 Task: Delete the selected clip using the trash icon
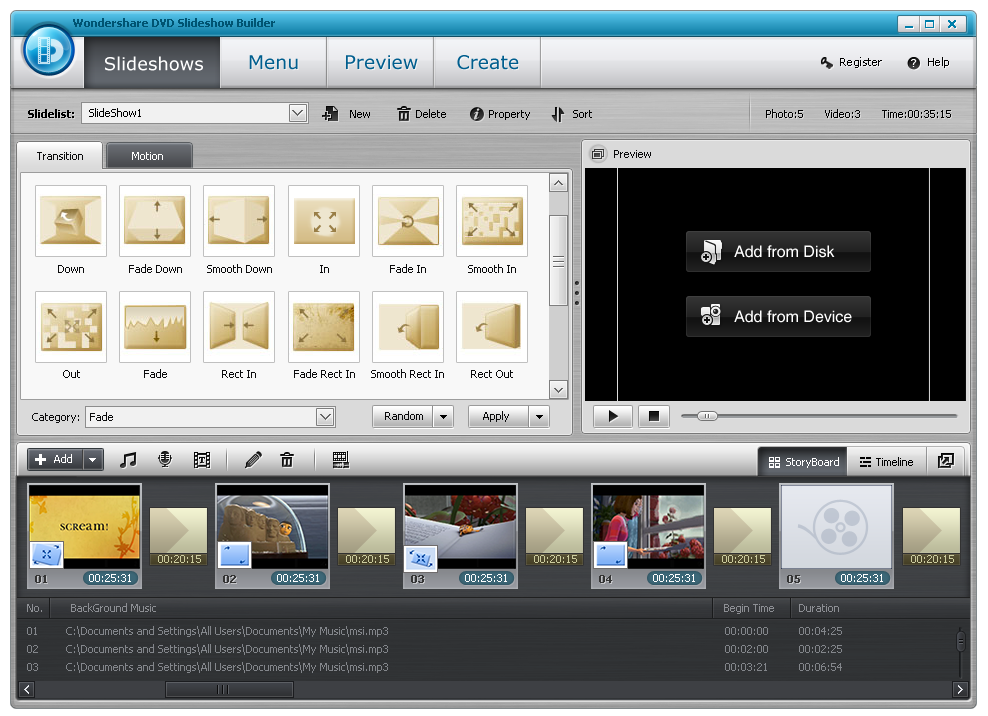287,459
